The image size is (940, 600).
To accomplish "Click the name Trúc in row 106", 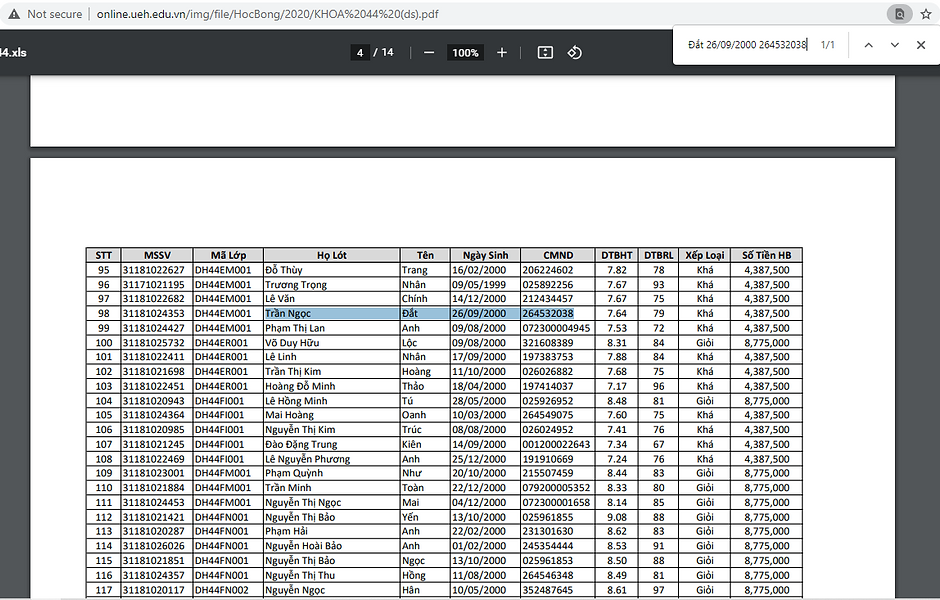I will 411,430.
